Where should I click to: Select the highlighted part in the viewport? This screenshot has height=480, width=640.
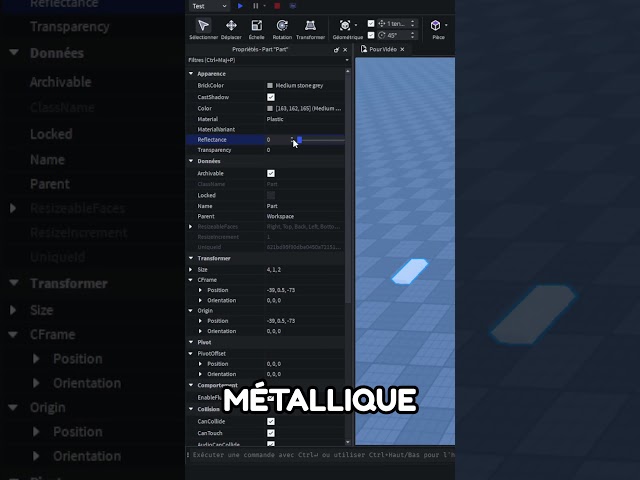point(409,271)
